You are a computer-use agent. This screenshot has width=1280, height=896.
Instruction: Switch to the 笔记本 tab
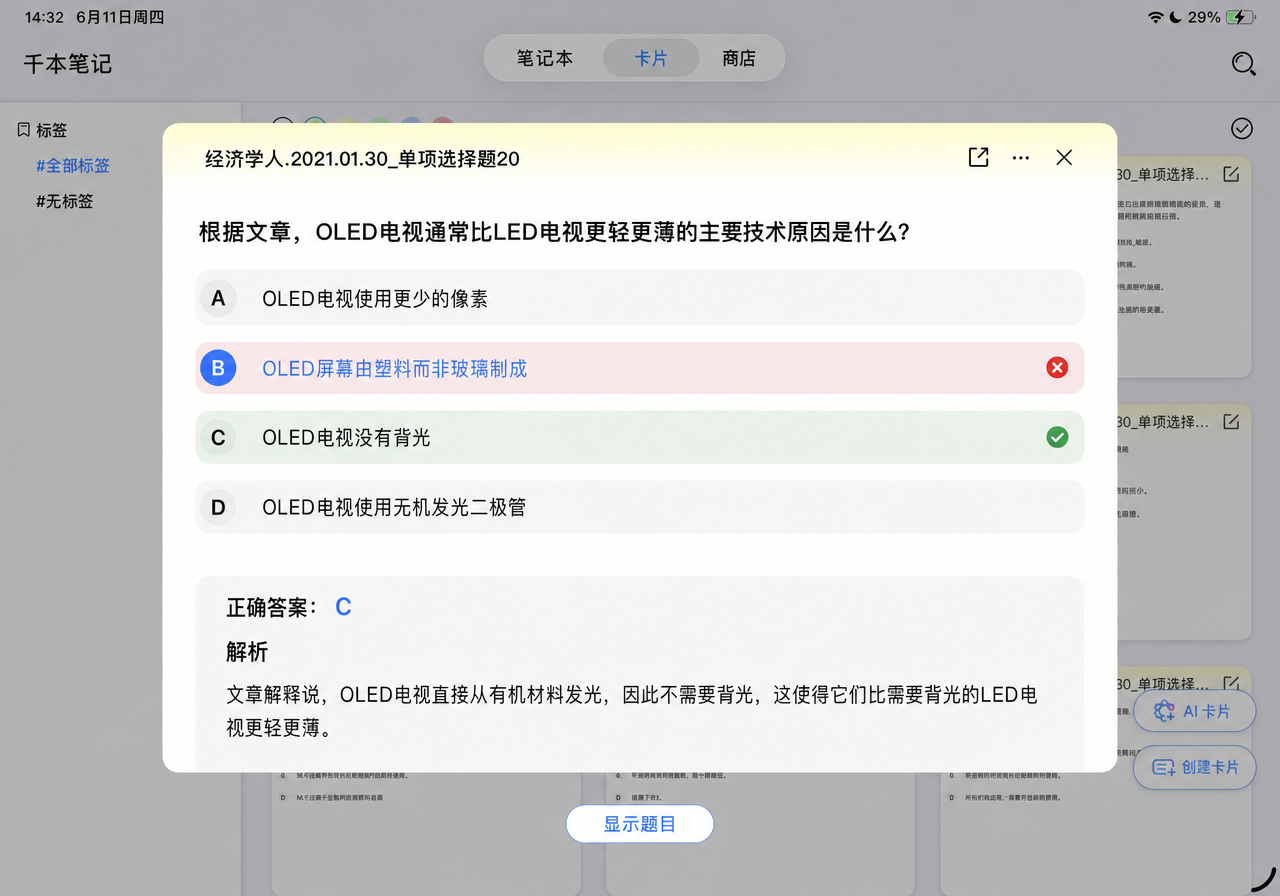click(x=545, y=58)
